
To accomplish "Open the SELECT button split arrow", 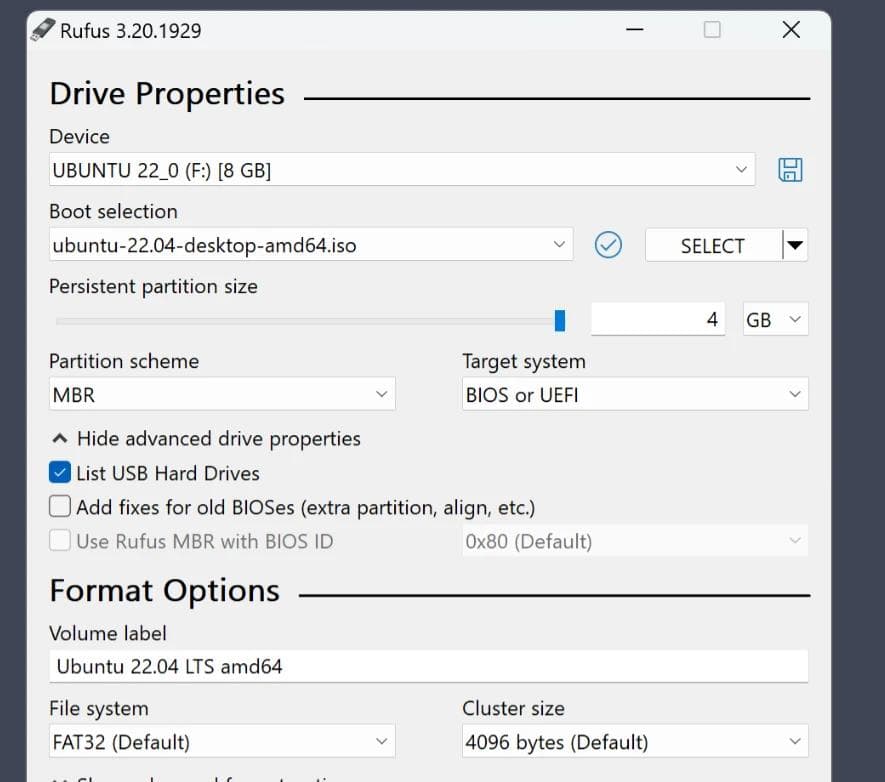I will click(x=795, y=245).
